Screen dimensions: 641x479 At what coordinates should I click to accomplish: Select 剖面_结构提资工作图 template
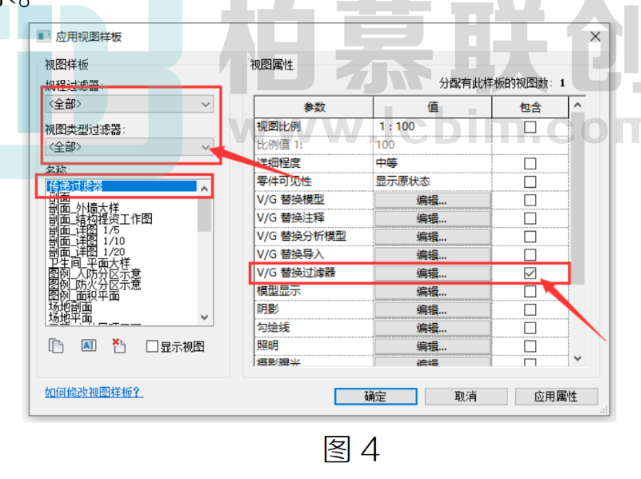(x=100, y=219)
